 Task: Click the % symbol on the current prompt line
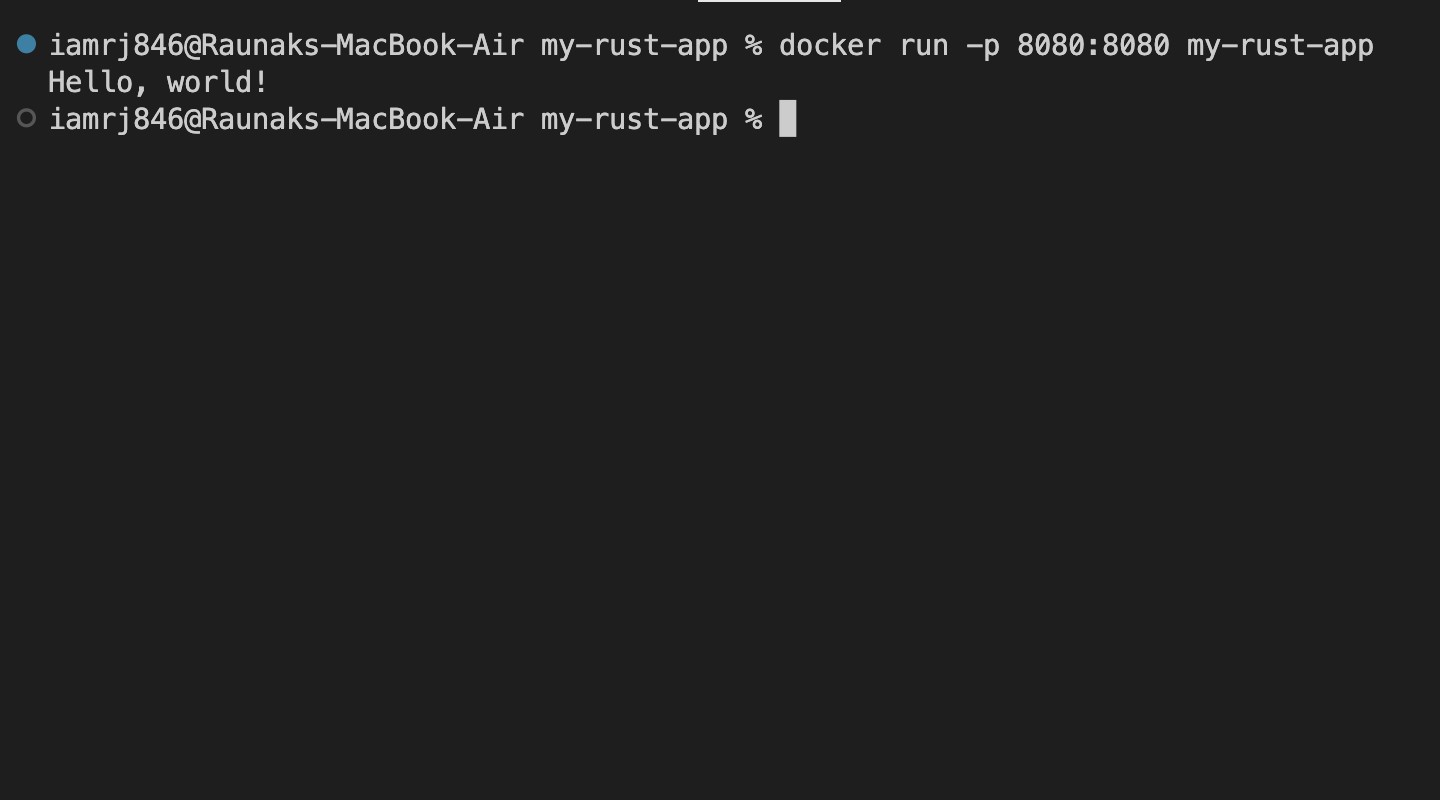pyautogui.click(x=753, y=120)
